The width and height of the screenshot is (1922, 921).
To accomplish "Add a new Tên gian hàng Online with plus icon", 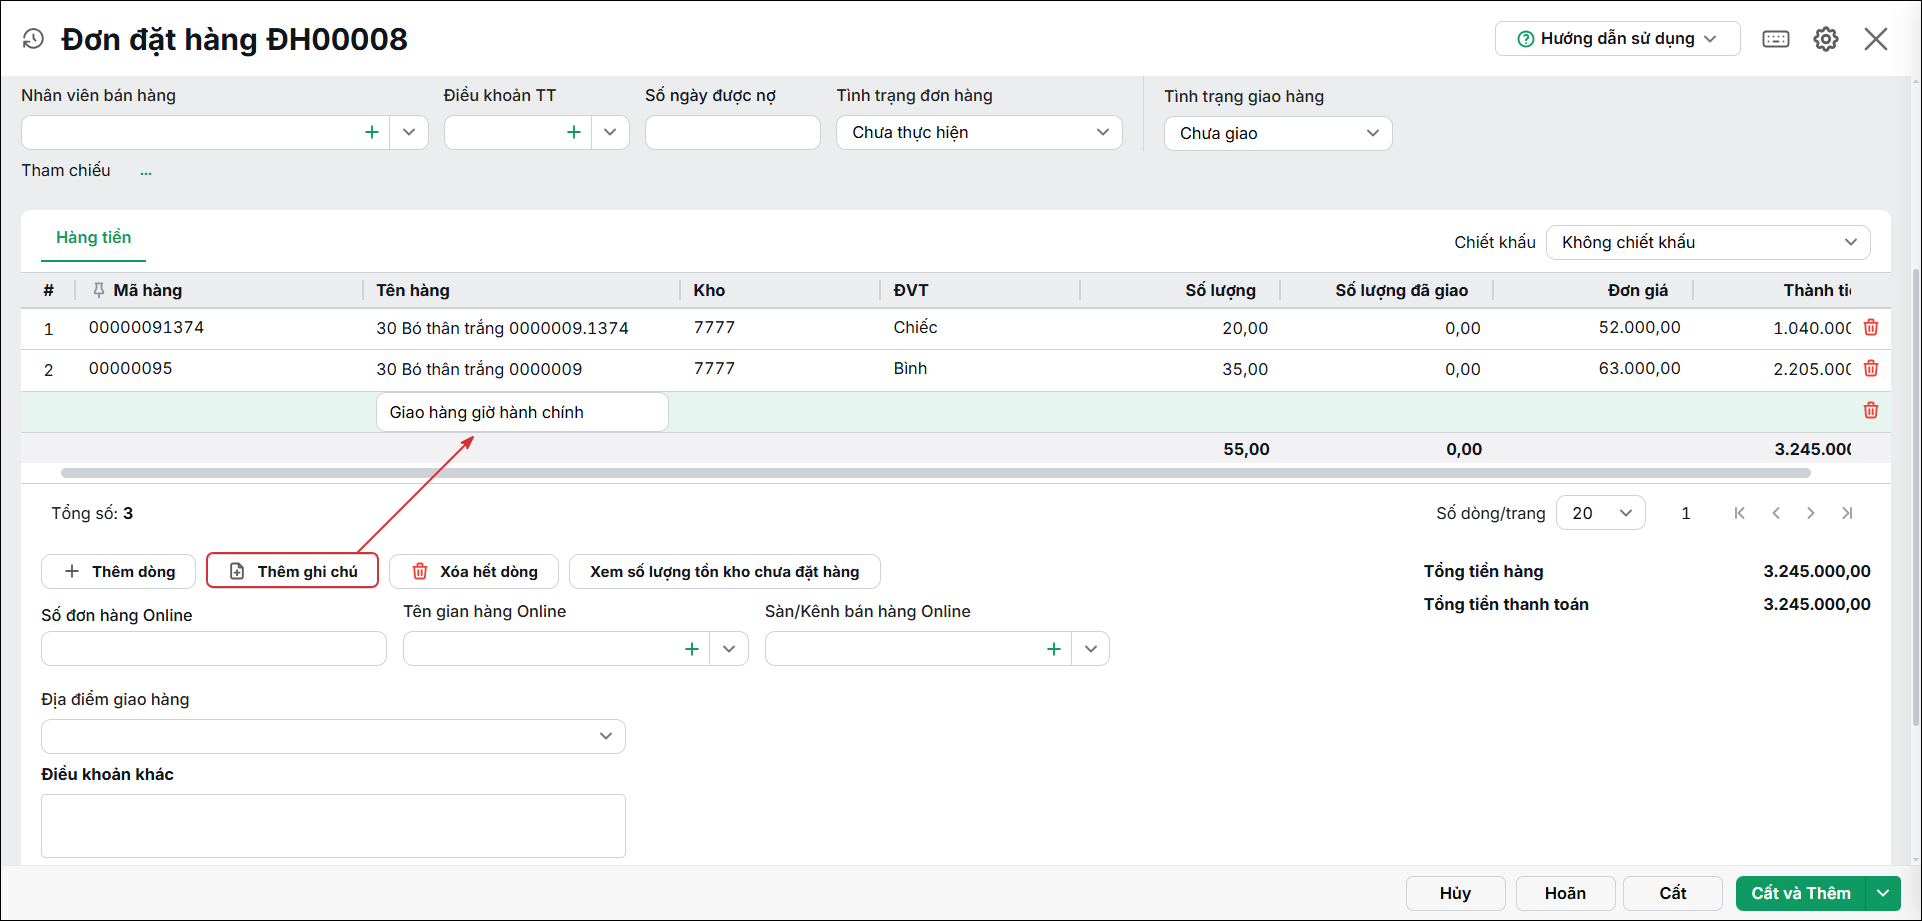I will [692, 649].
